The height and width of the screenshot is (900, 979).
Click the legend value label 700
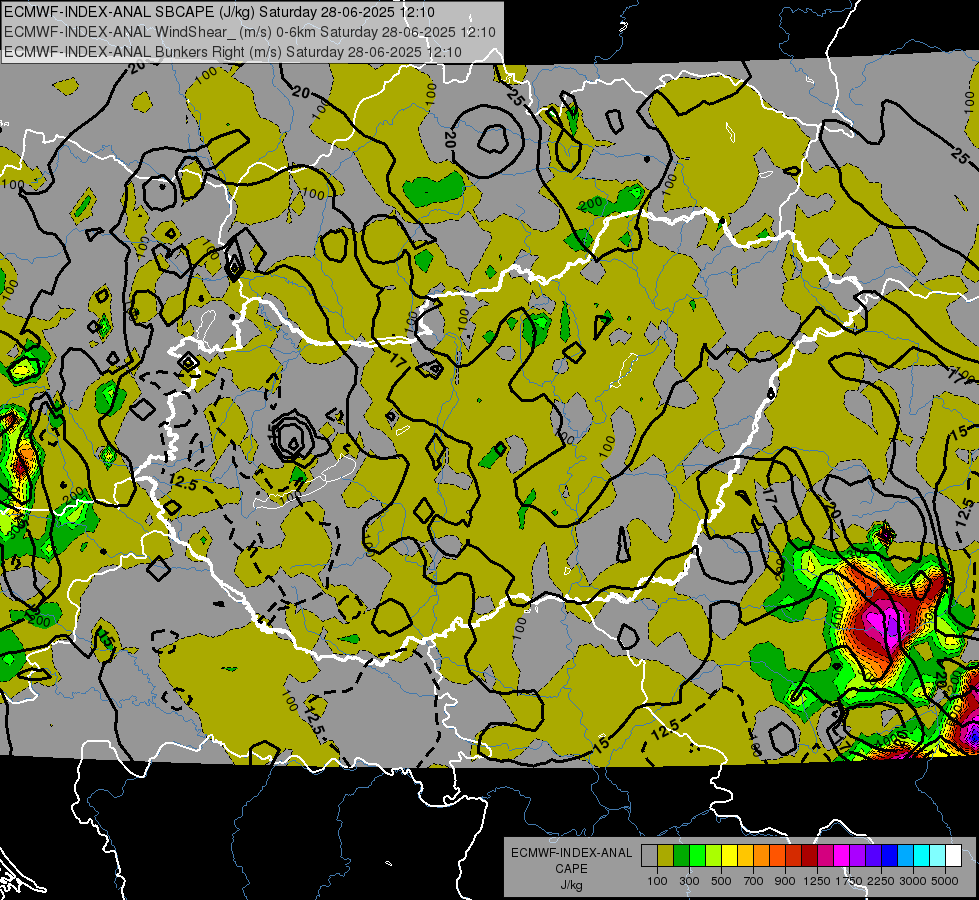point(753,881)
